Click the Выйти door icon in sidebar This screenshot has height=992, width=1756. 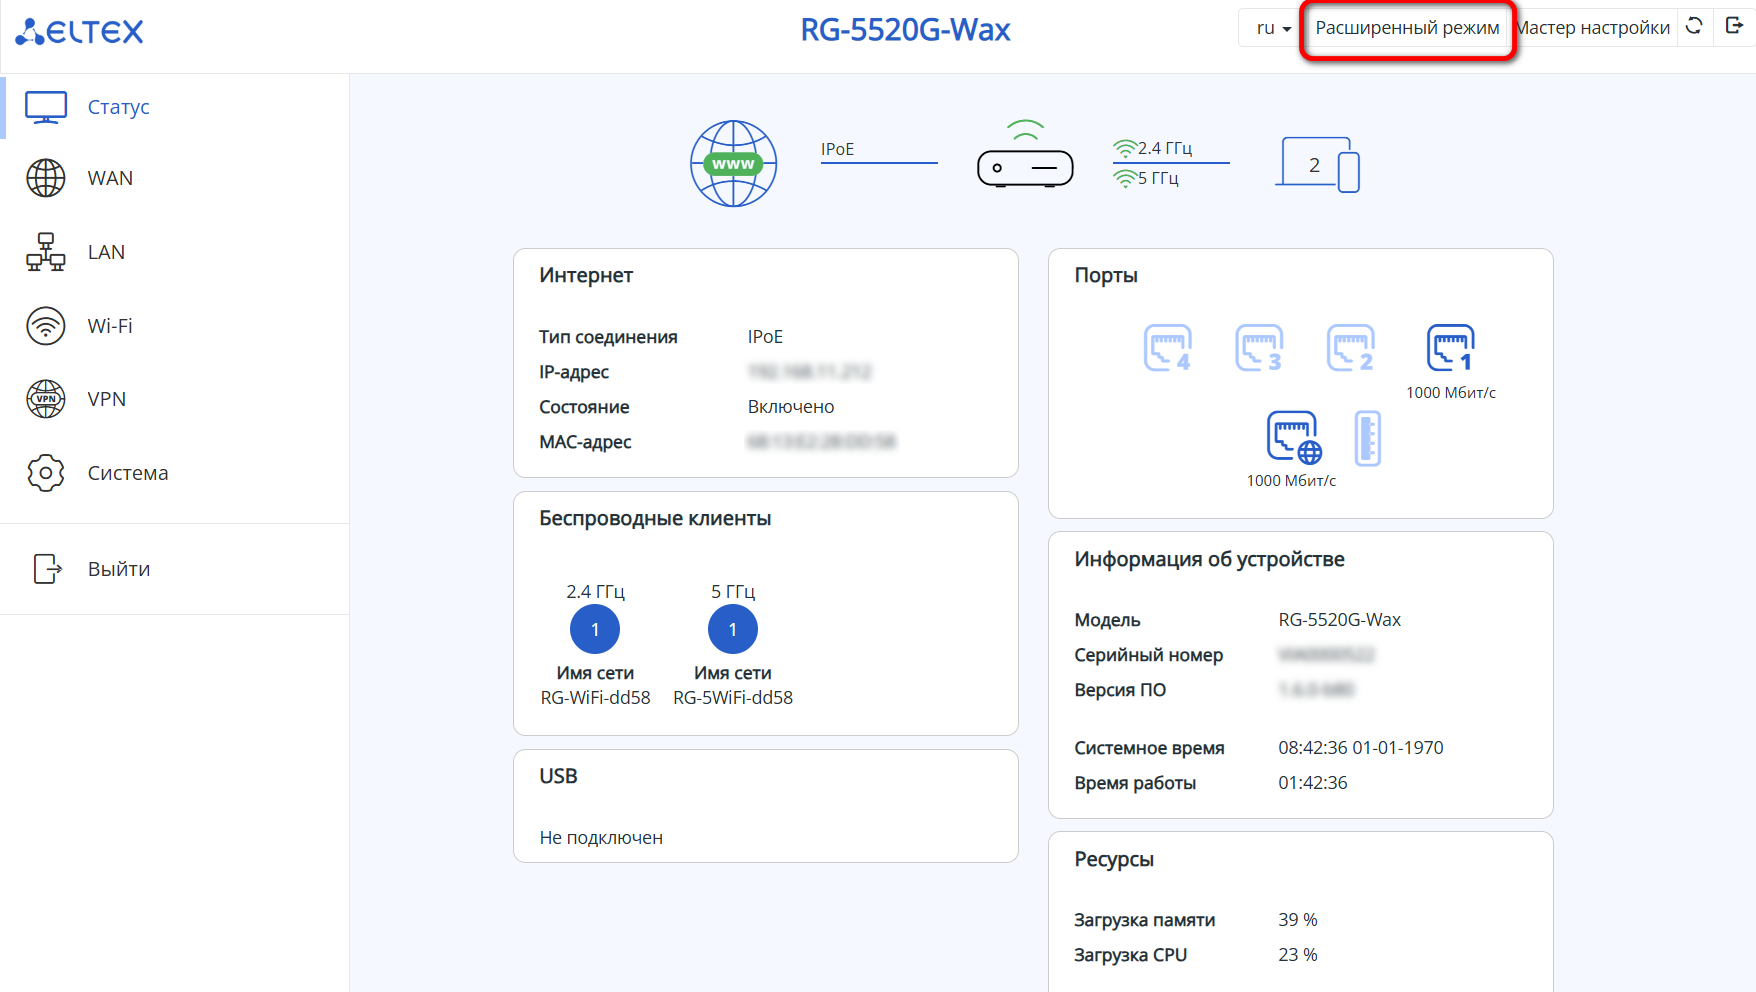[47, 569]
